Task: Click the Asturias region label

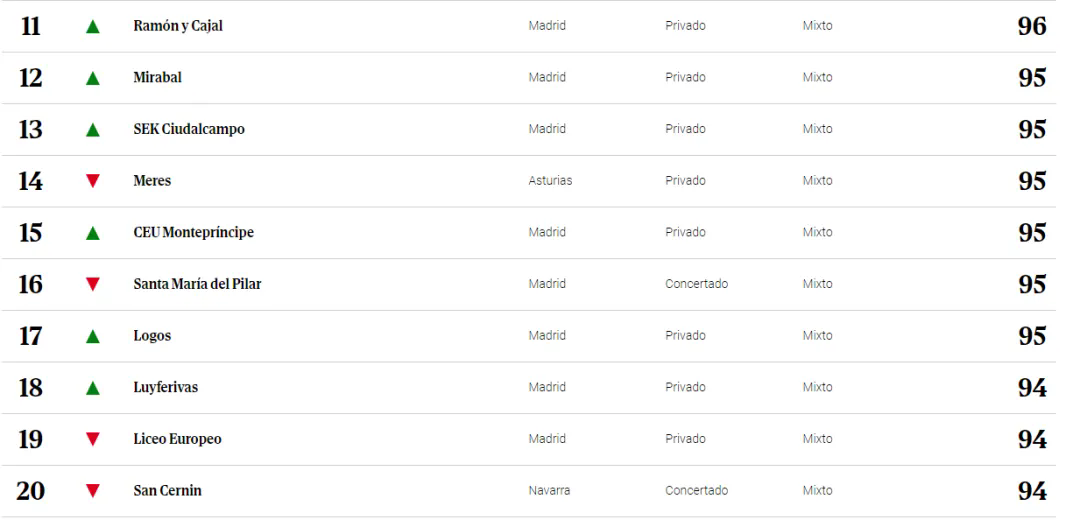Action: pyautogui.click(x=550, y=180)
